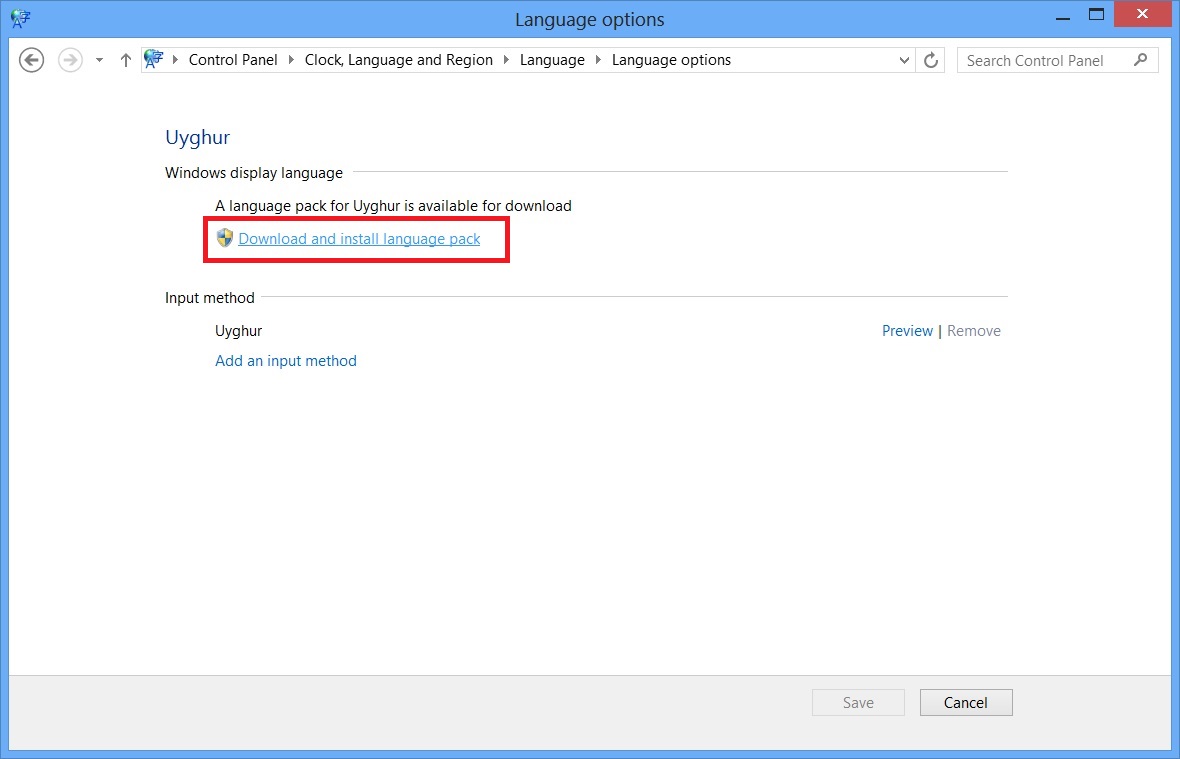Remove the Uyghur input method

(x=974, y=331)
